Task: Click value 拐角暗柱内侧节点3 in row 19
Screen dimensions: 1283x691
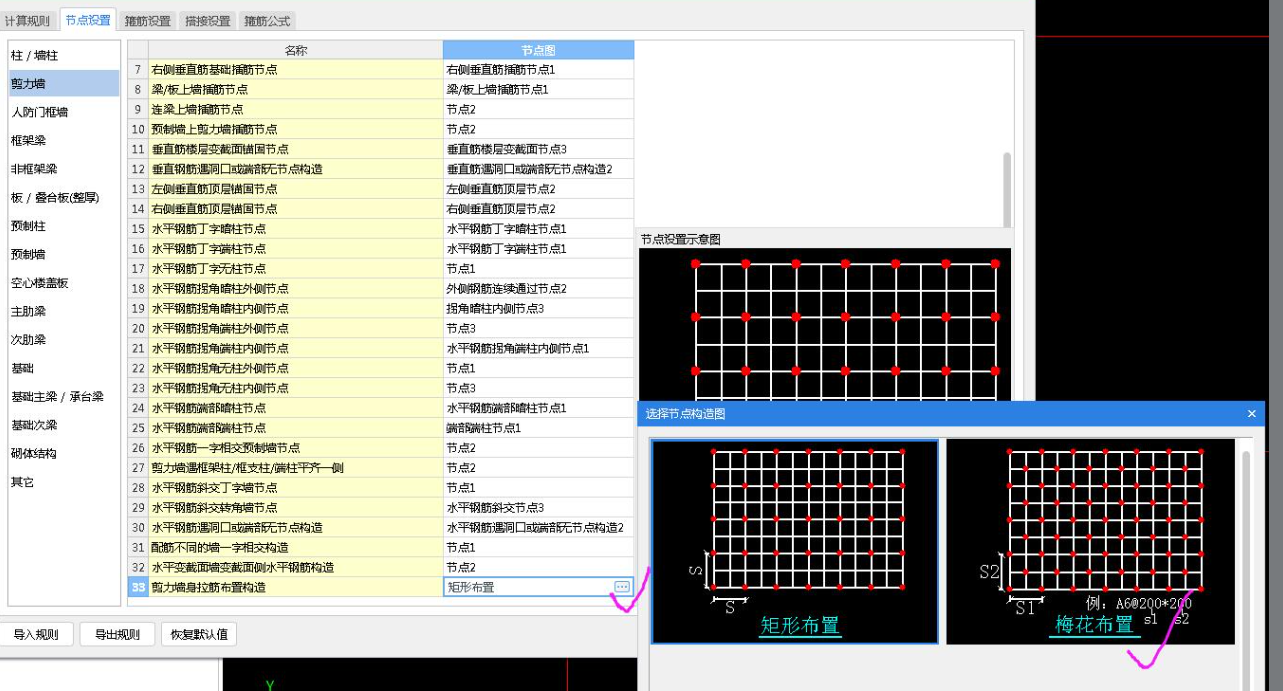Action: tap(538, 308)
